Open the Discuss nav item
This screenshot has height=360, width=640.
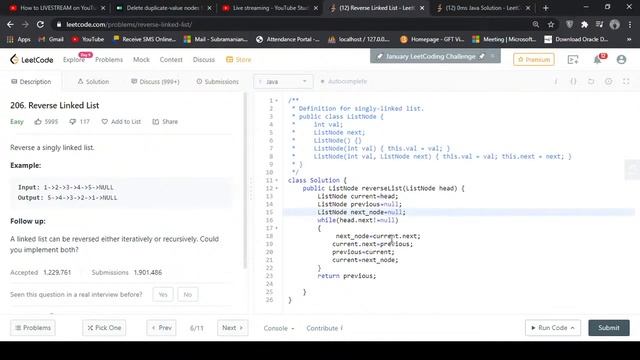(x=204, y=60)
